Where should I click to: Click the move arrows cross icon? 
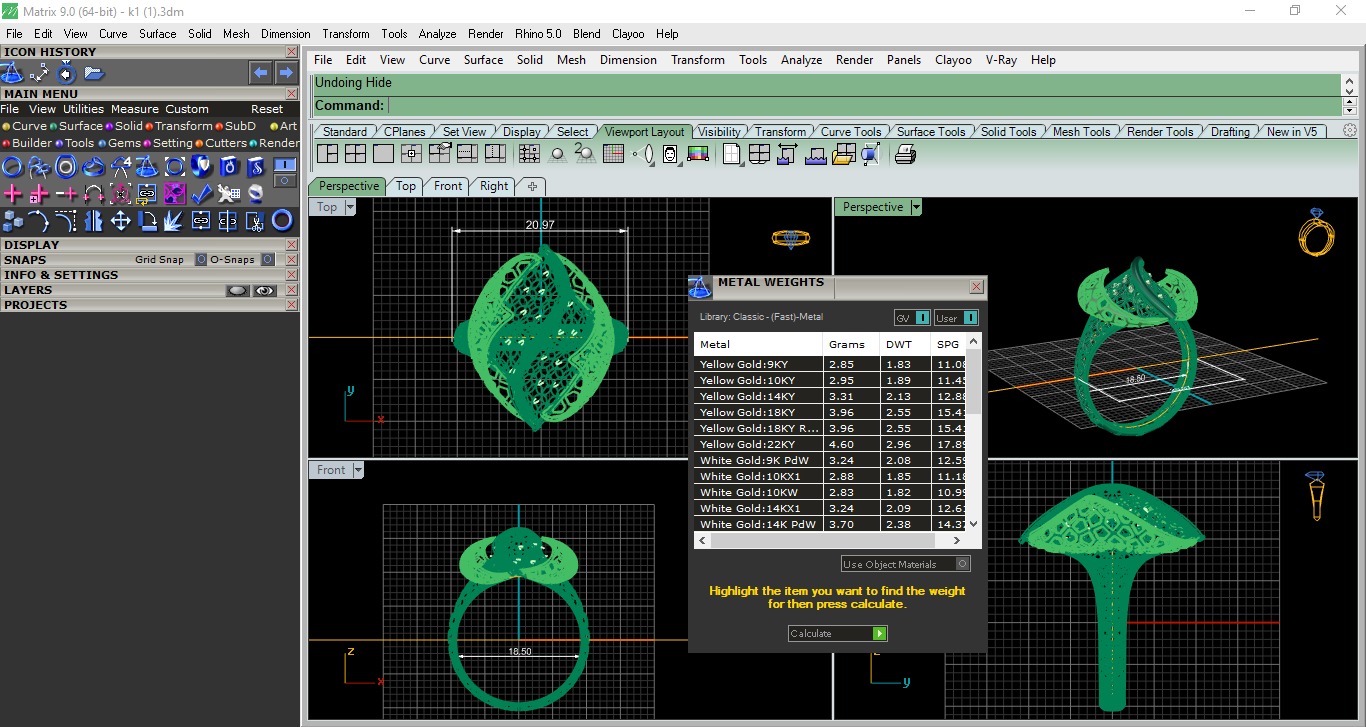[x=120, y=220]
